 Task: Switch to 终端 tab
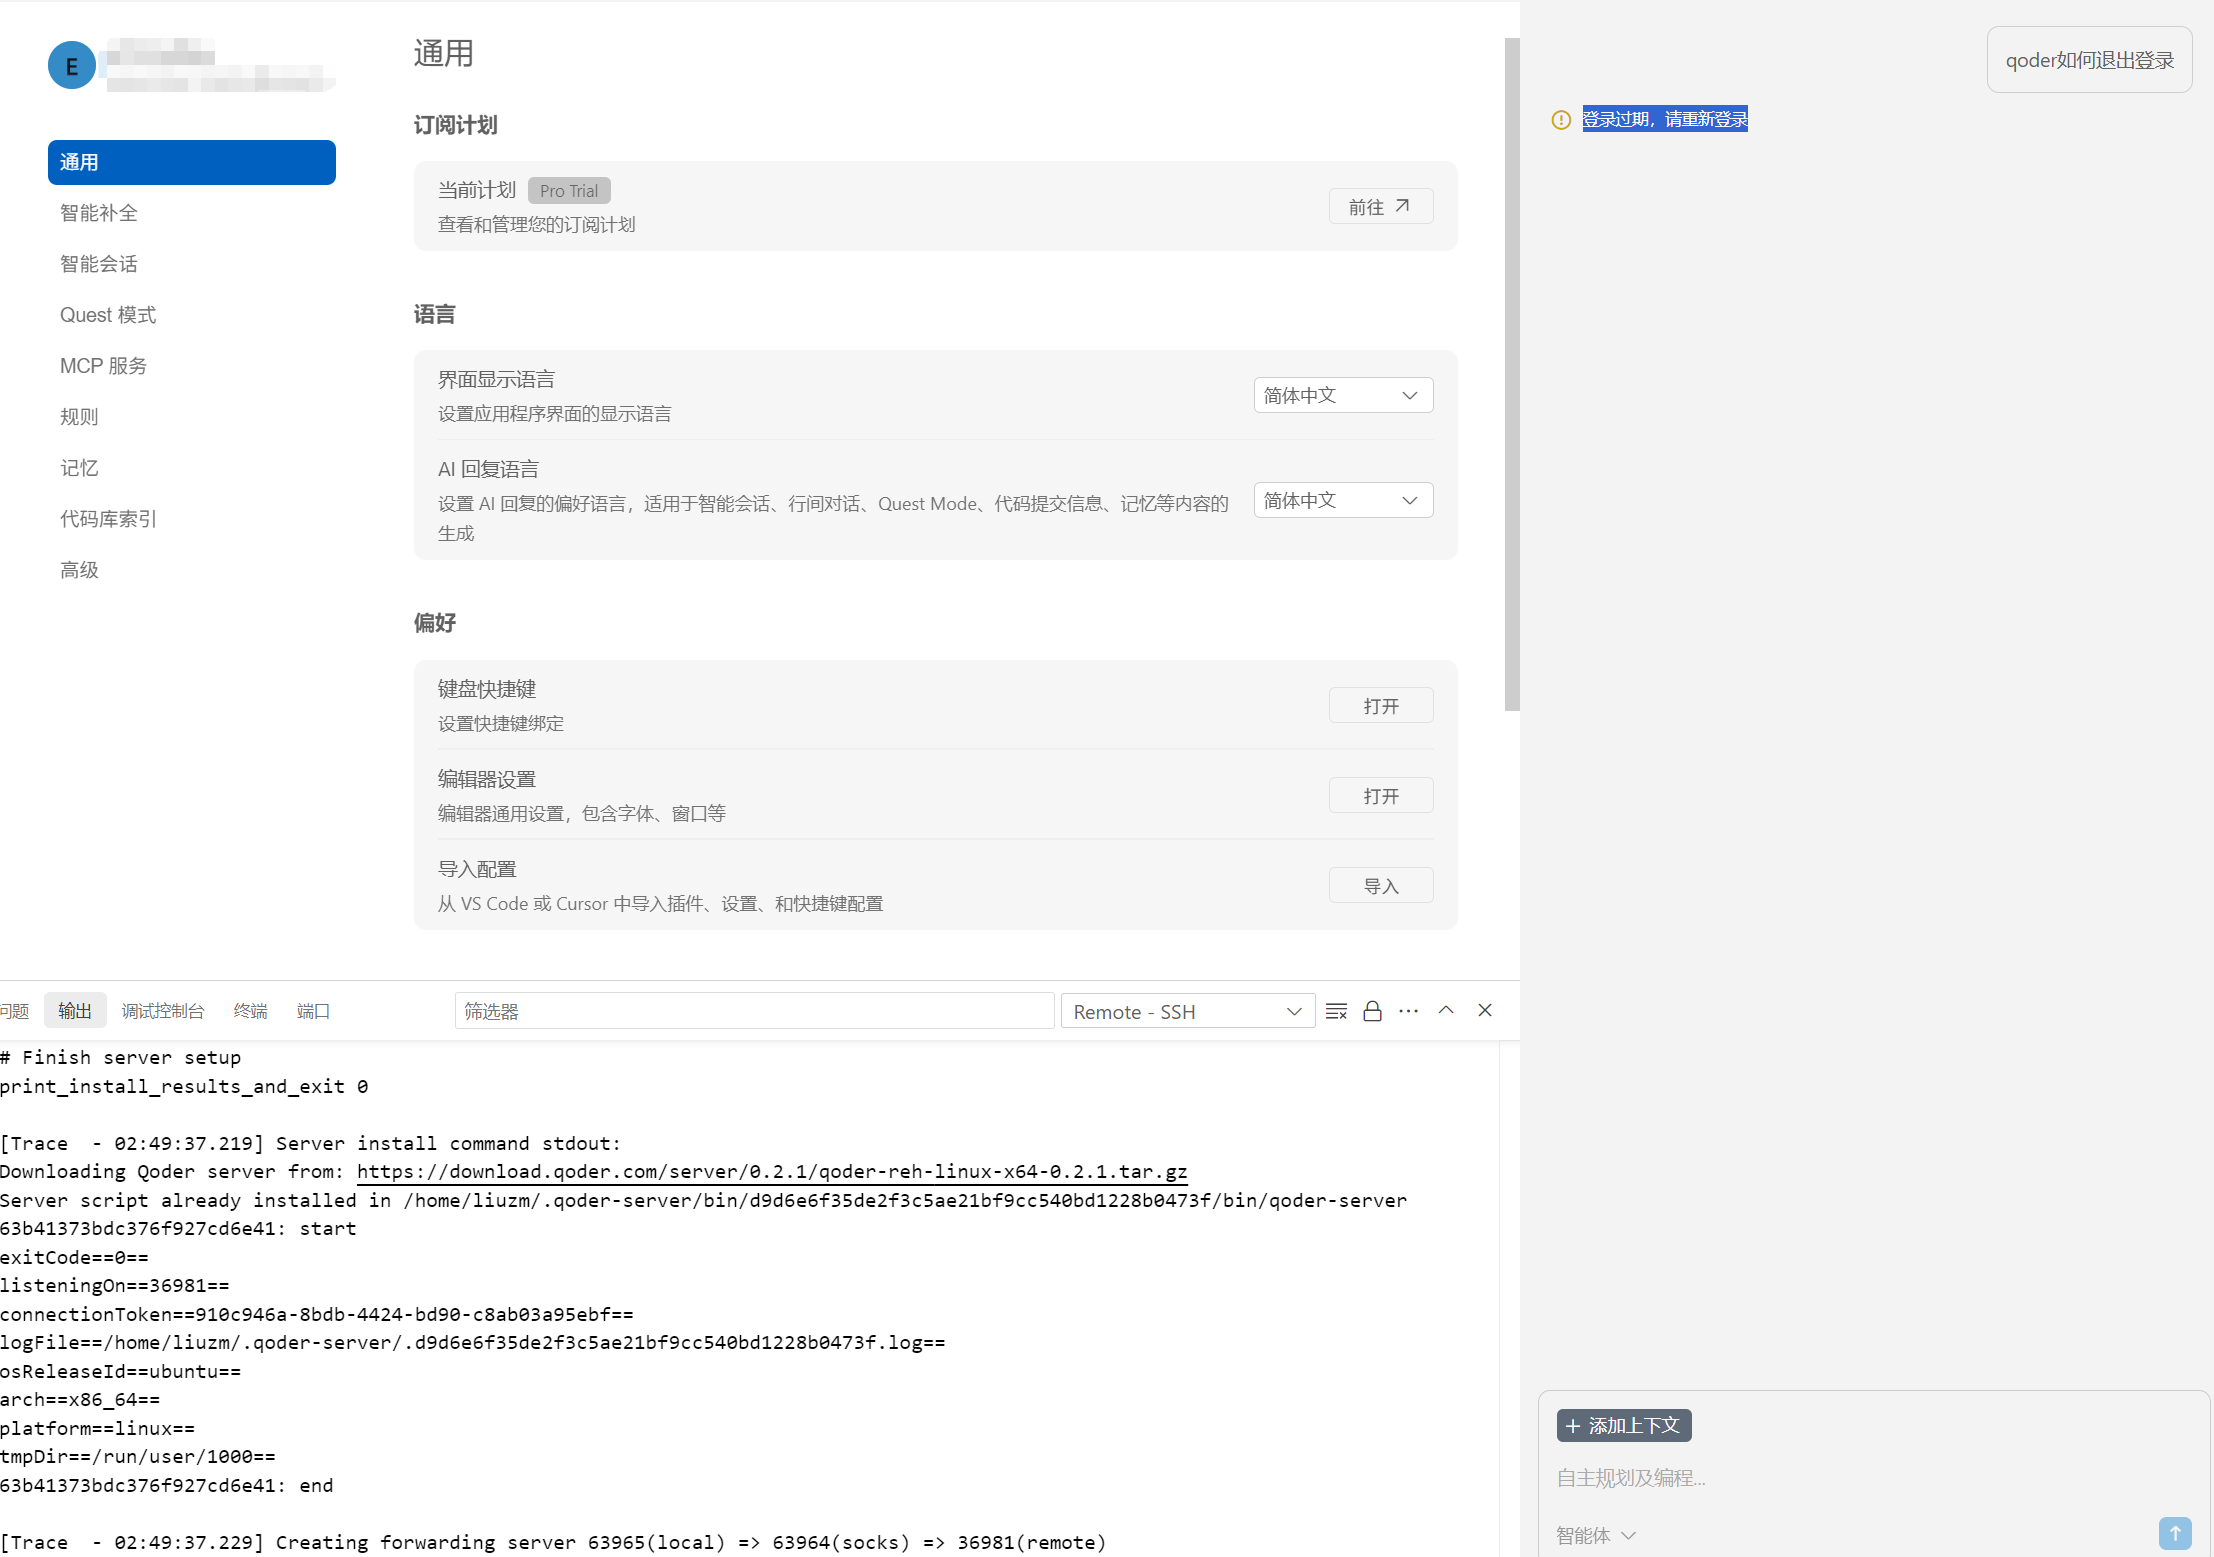(x=250, y=1011)
